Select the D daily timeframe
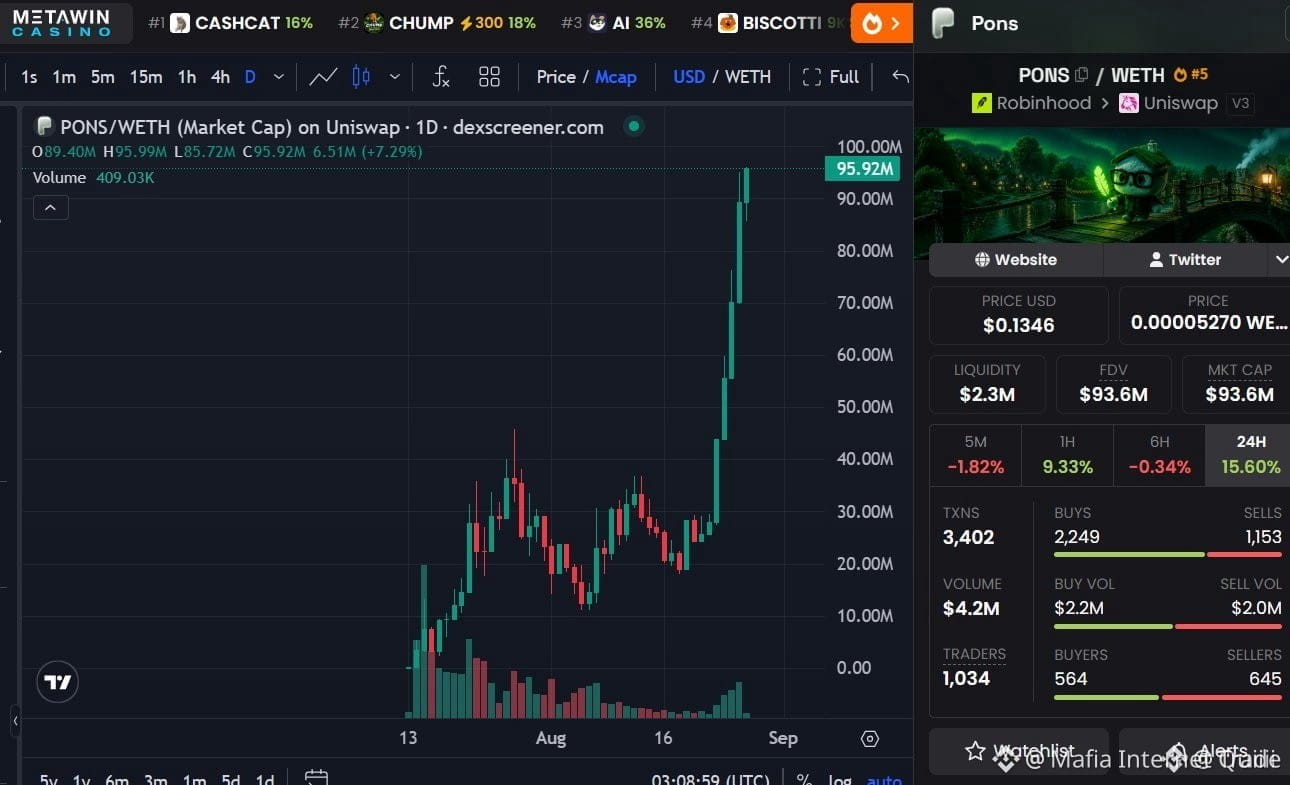This screenshot has height=785, width=1290. pyautogui.click(x=250, y=77)
